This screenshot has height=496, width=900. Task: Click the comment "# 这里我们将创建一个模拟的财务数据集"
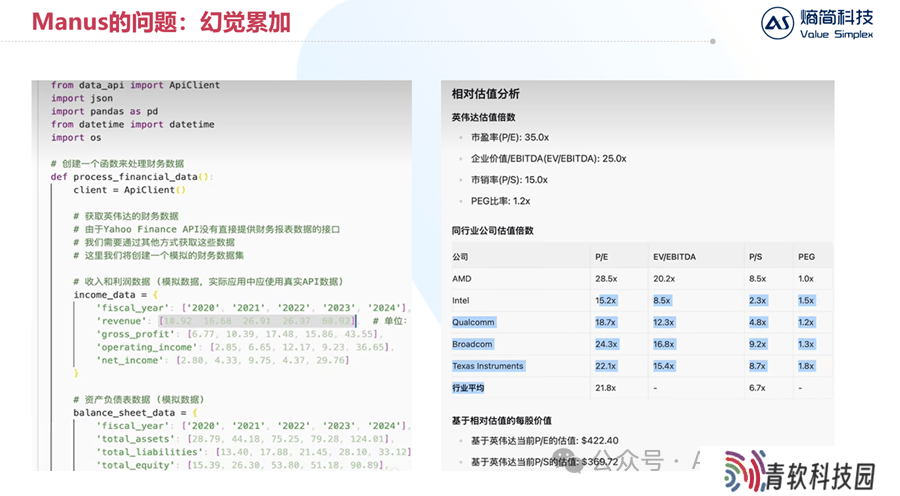point(158,255)
